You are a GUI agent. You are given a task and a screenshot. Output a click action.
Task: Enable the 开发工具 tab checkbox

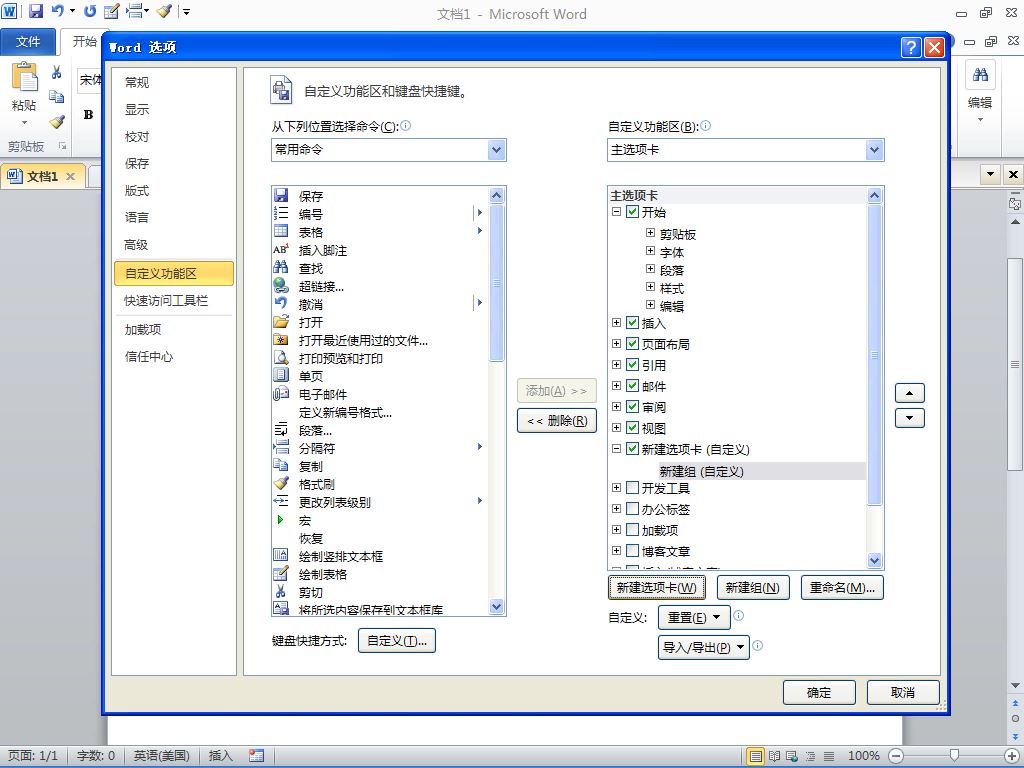(x=632, y=488)
